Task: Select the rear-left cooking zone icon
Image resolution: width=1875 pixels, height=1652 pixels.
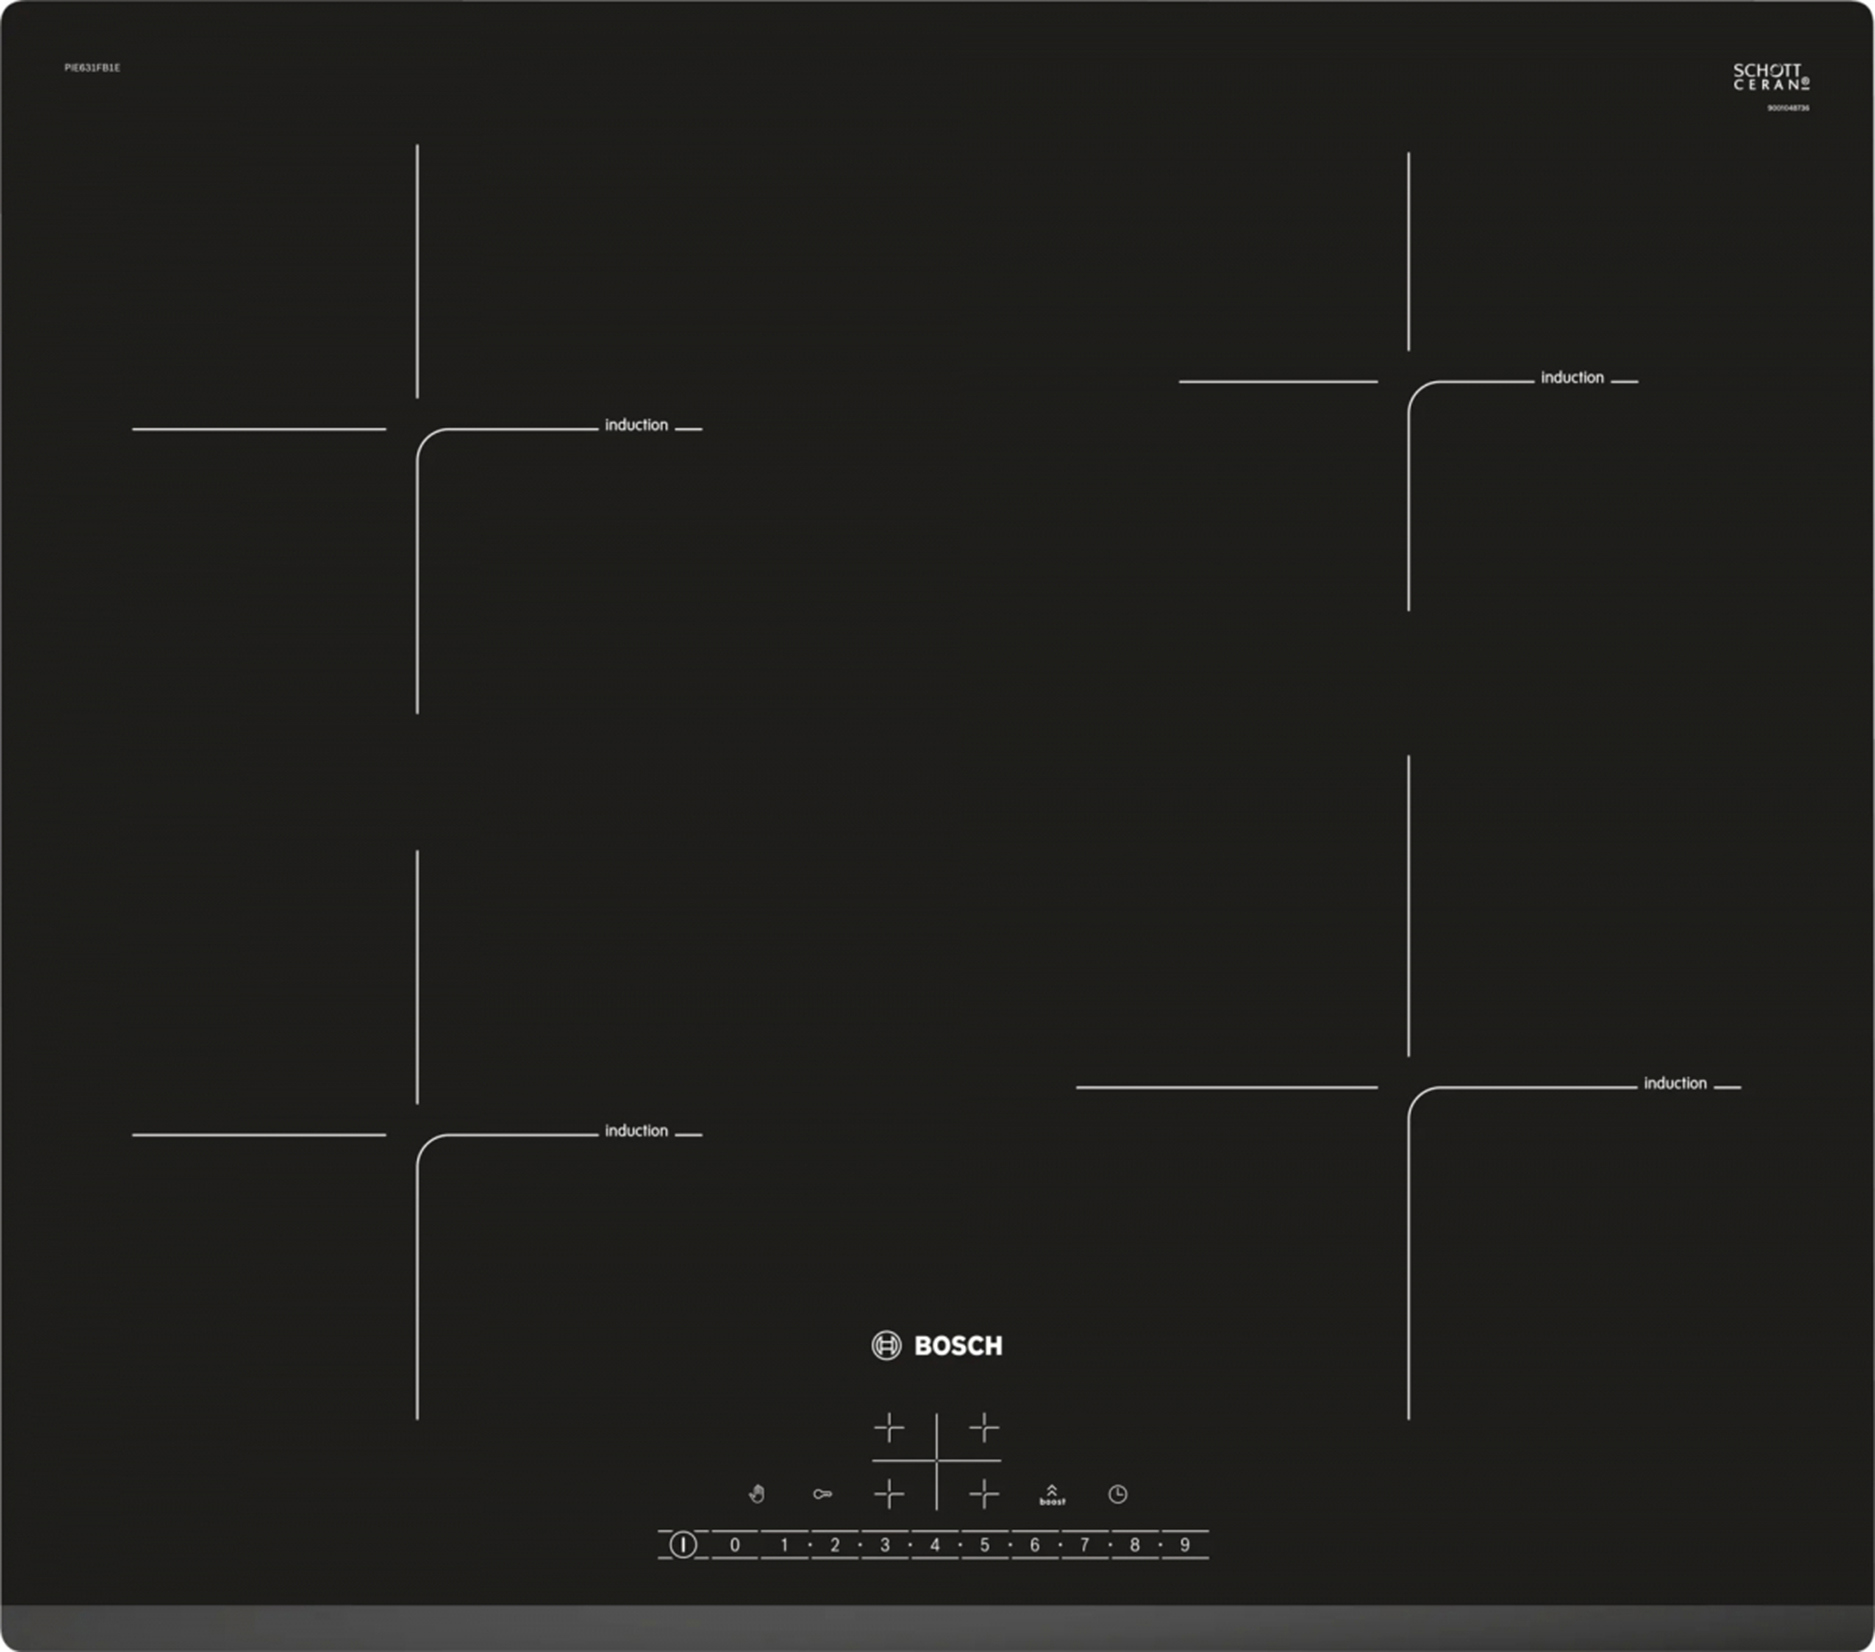Action: coord(889,1428)
